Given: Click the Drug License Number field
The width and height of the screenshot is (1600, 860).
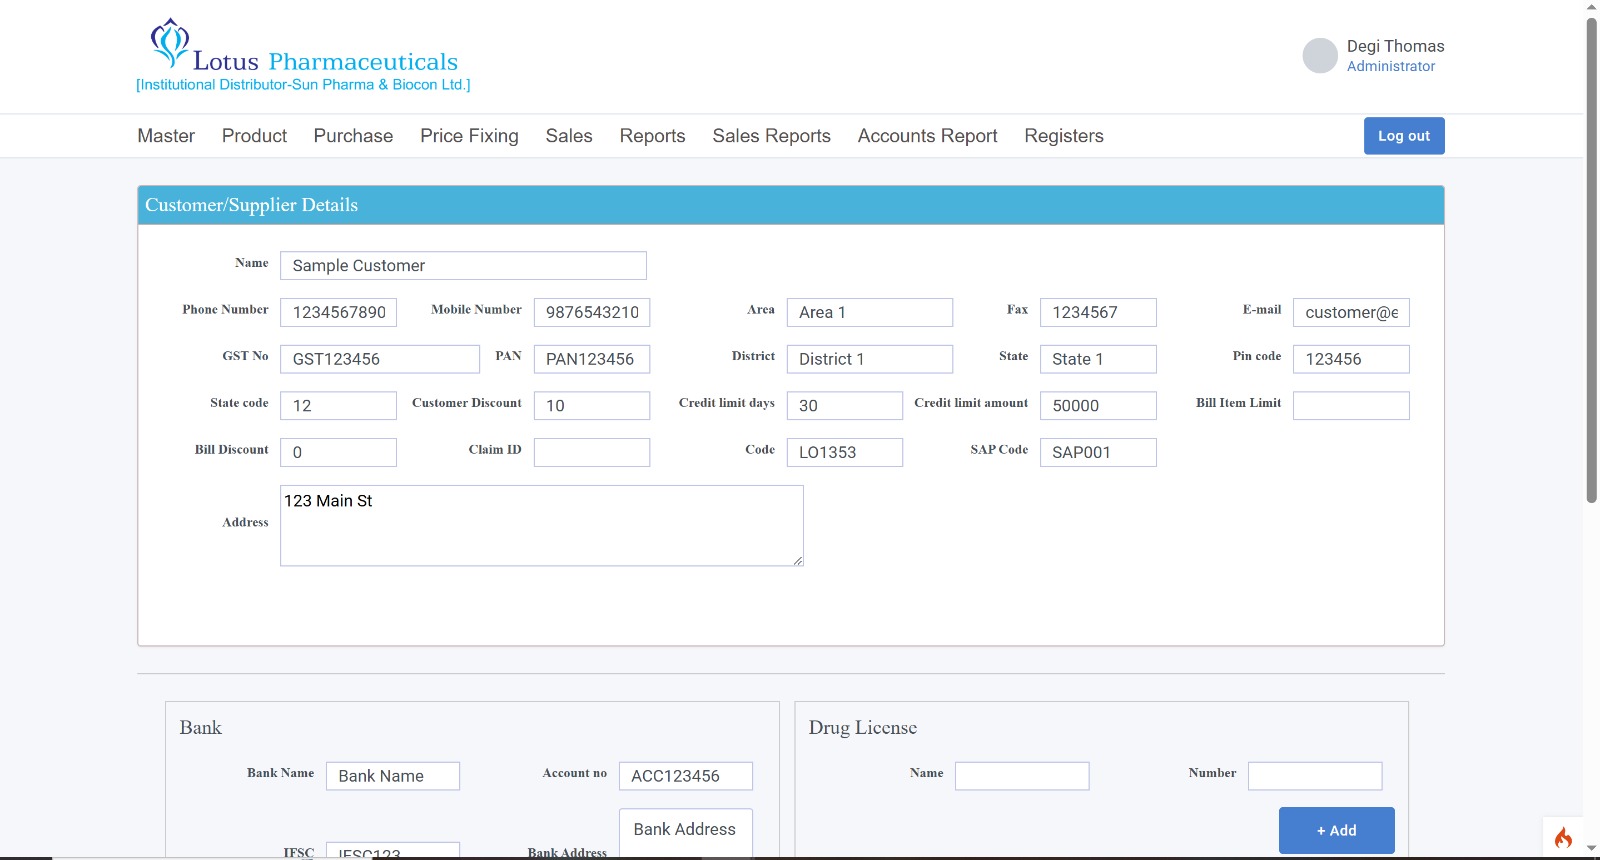Looking at the screenshot, I should click(x=1314, y=776).
